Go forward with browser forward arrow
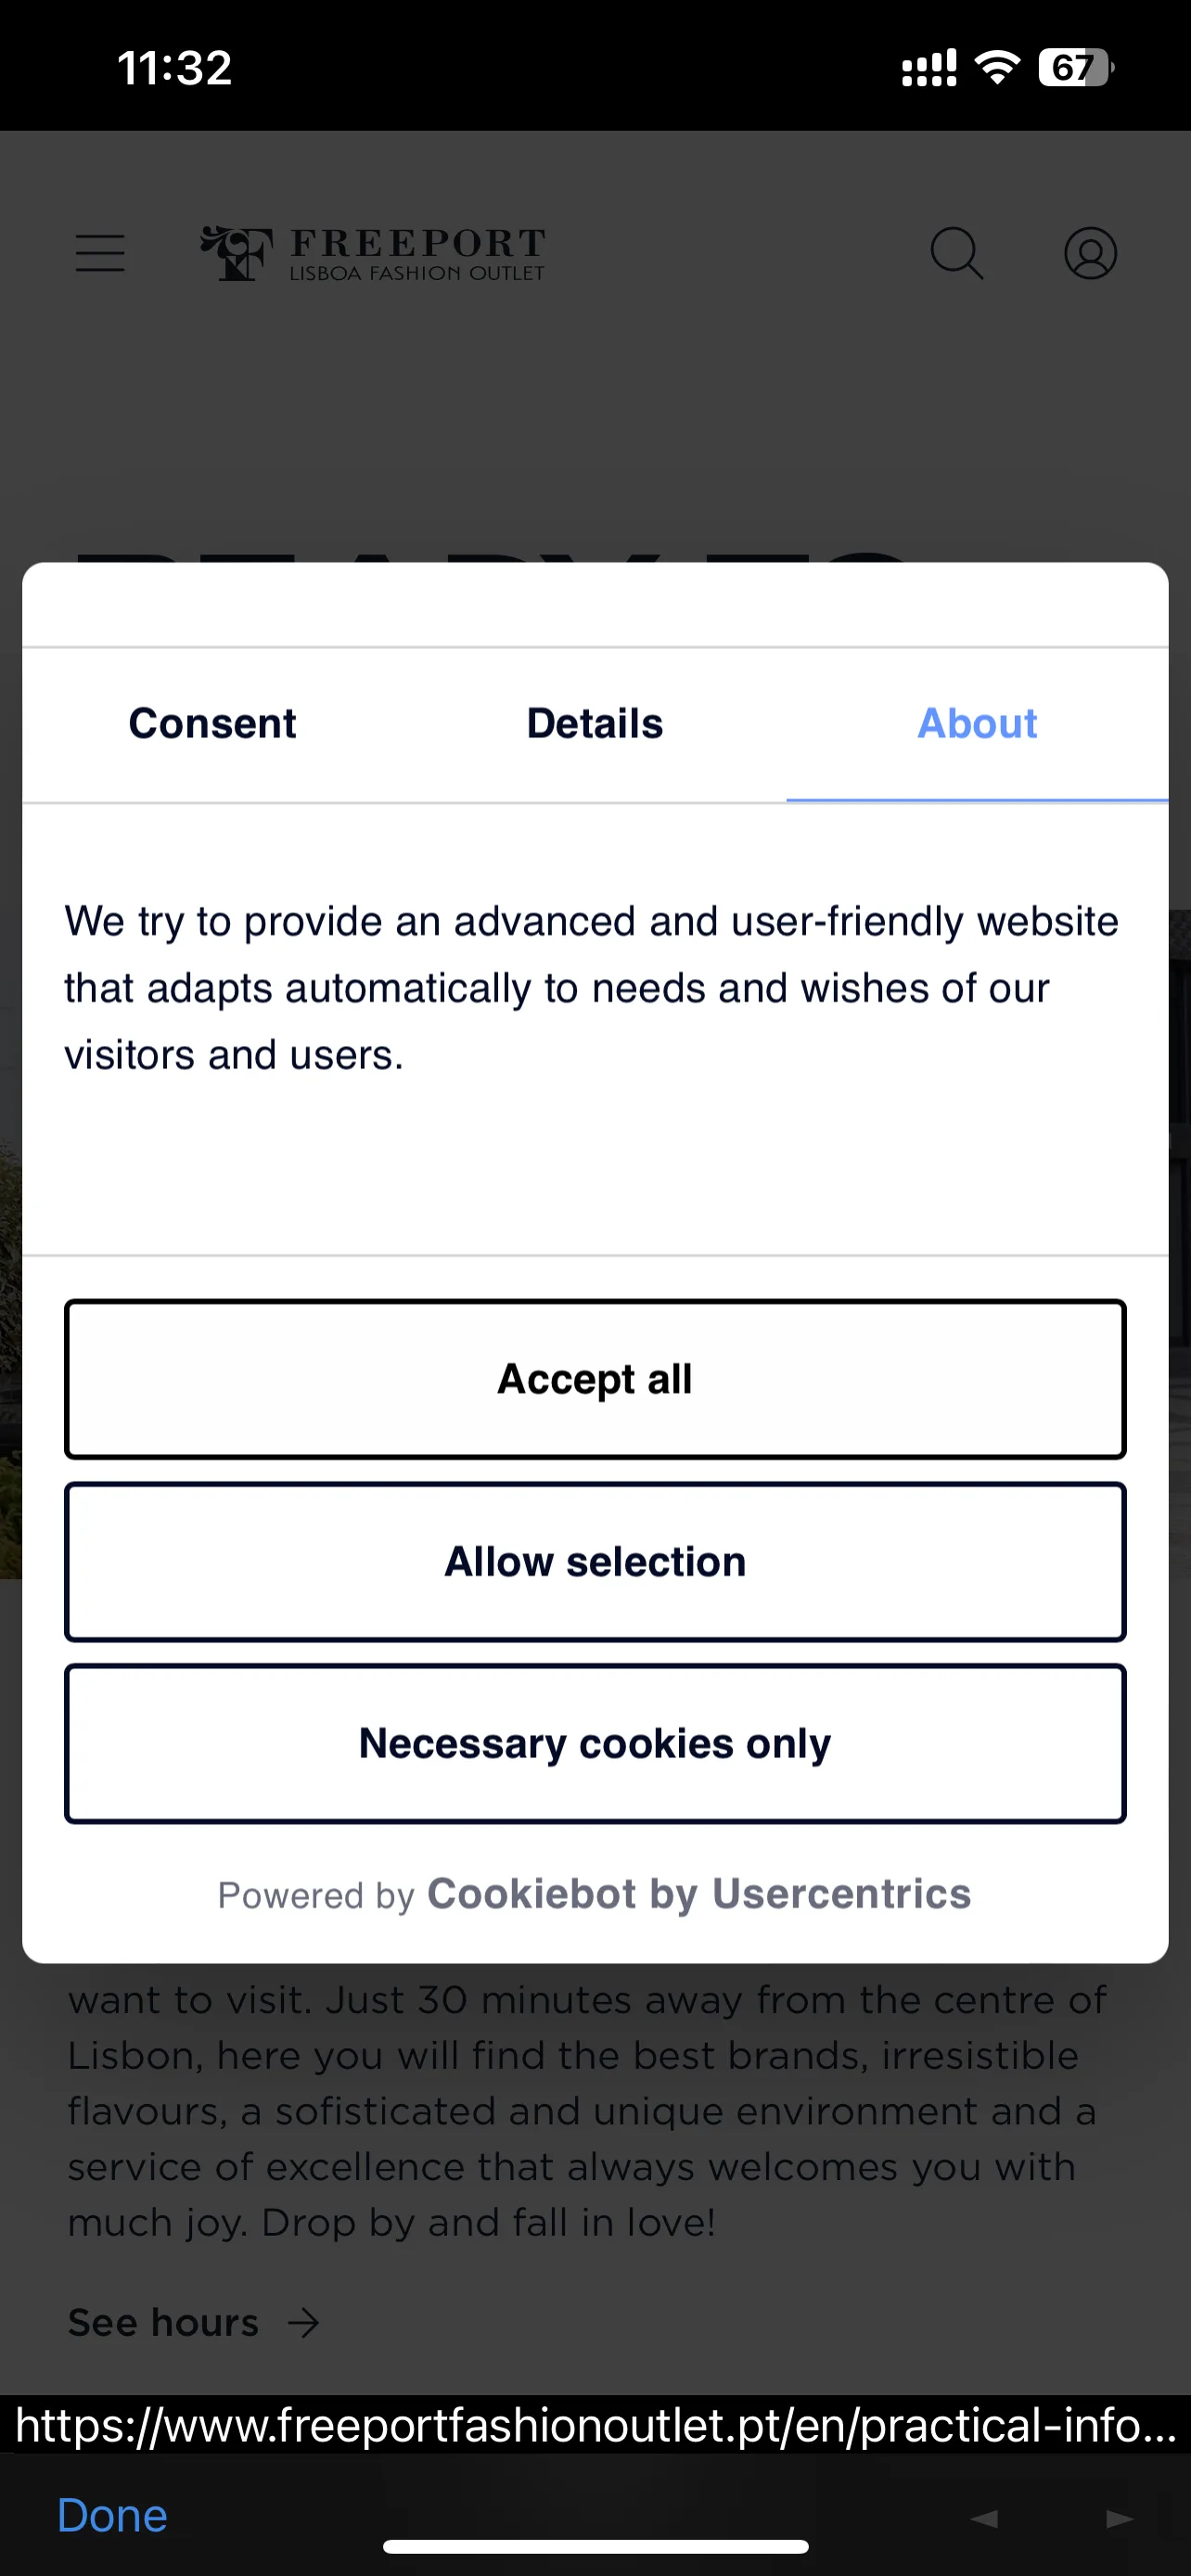1191x2576 pixels. coord(1120,2518)
